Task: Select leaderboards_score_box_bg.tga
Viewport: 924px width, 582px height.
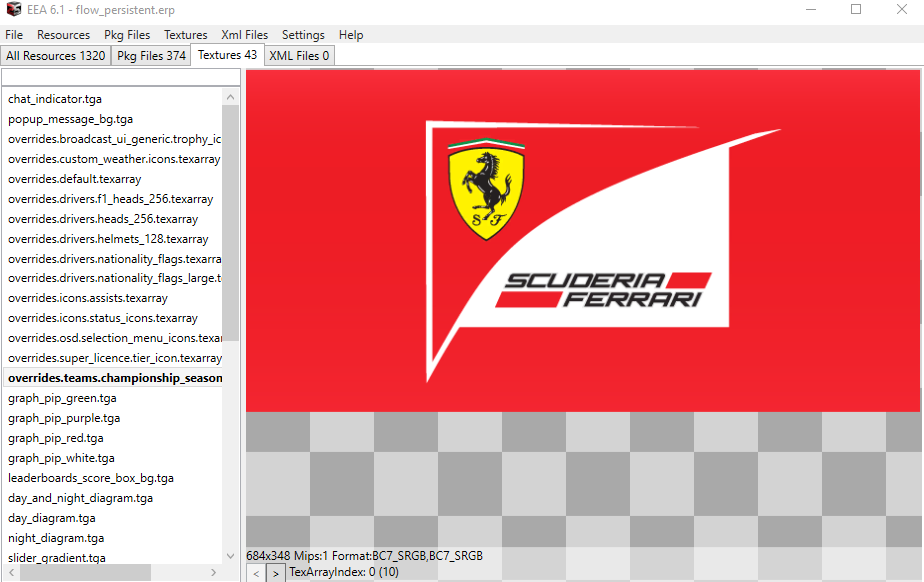Action: click(x=91, y=478)
